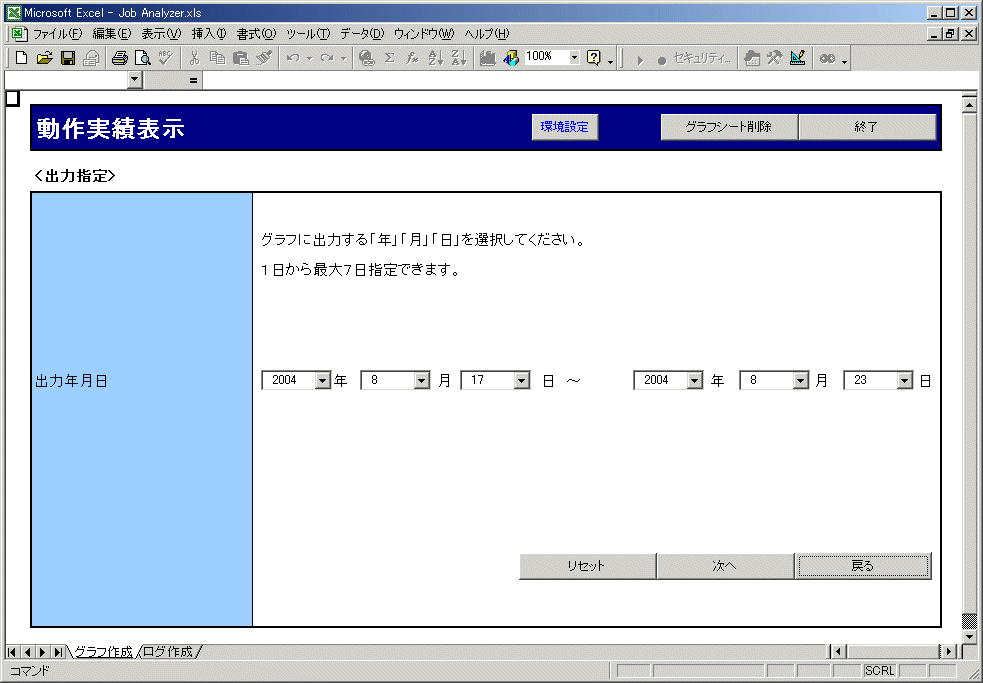
Task: Open the ファイル(F) menu
Action: [x=56, y=34]
